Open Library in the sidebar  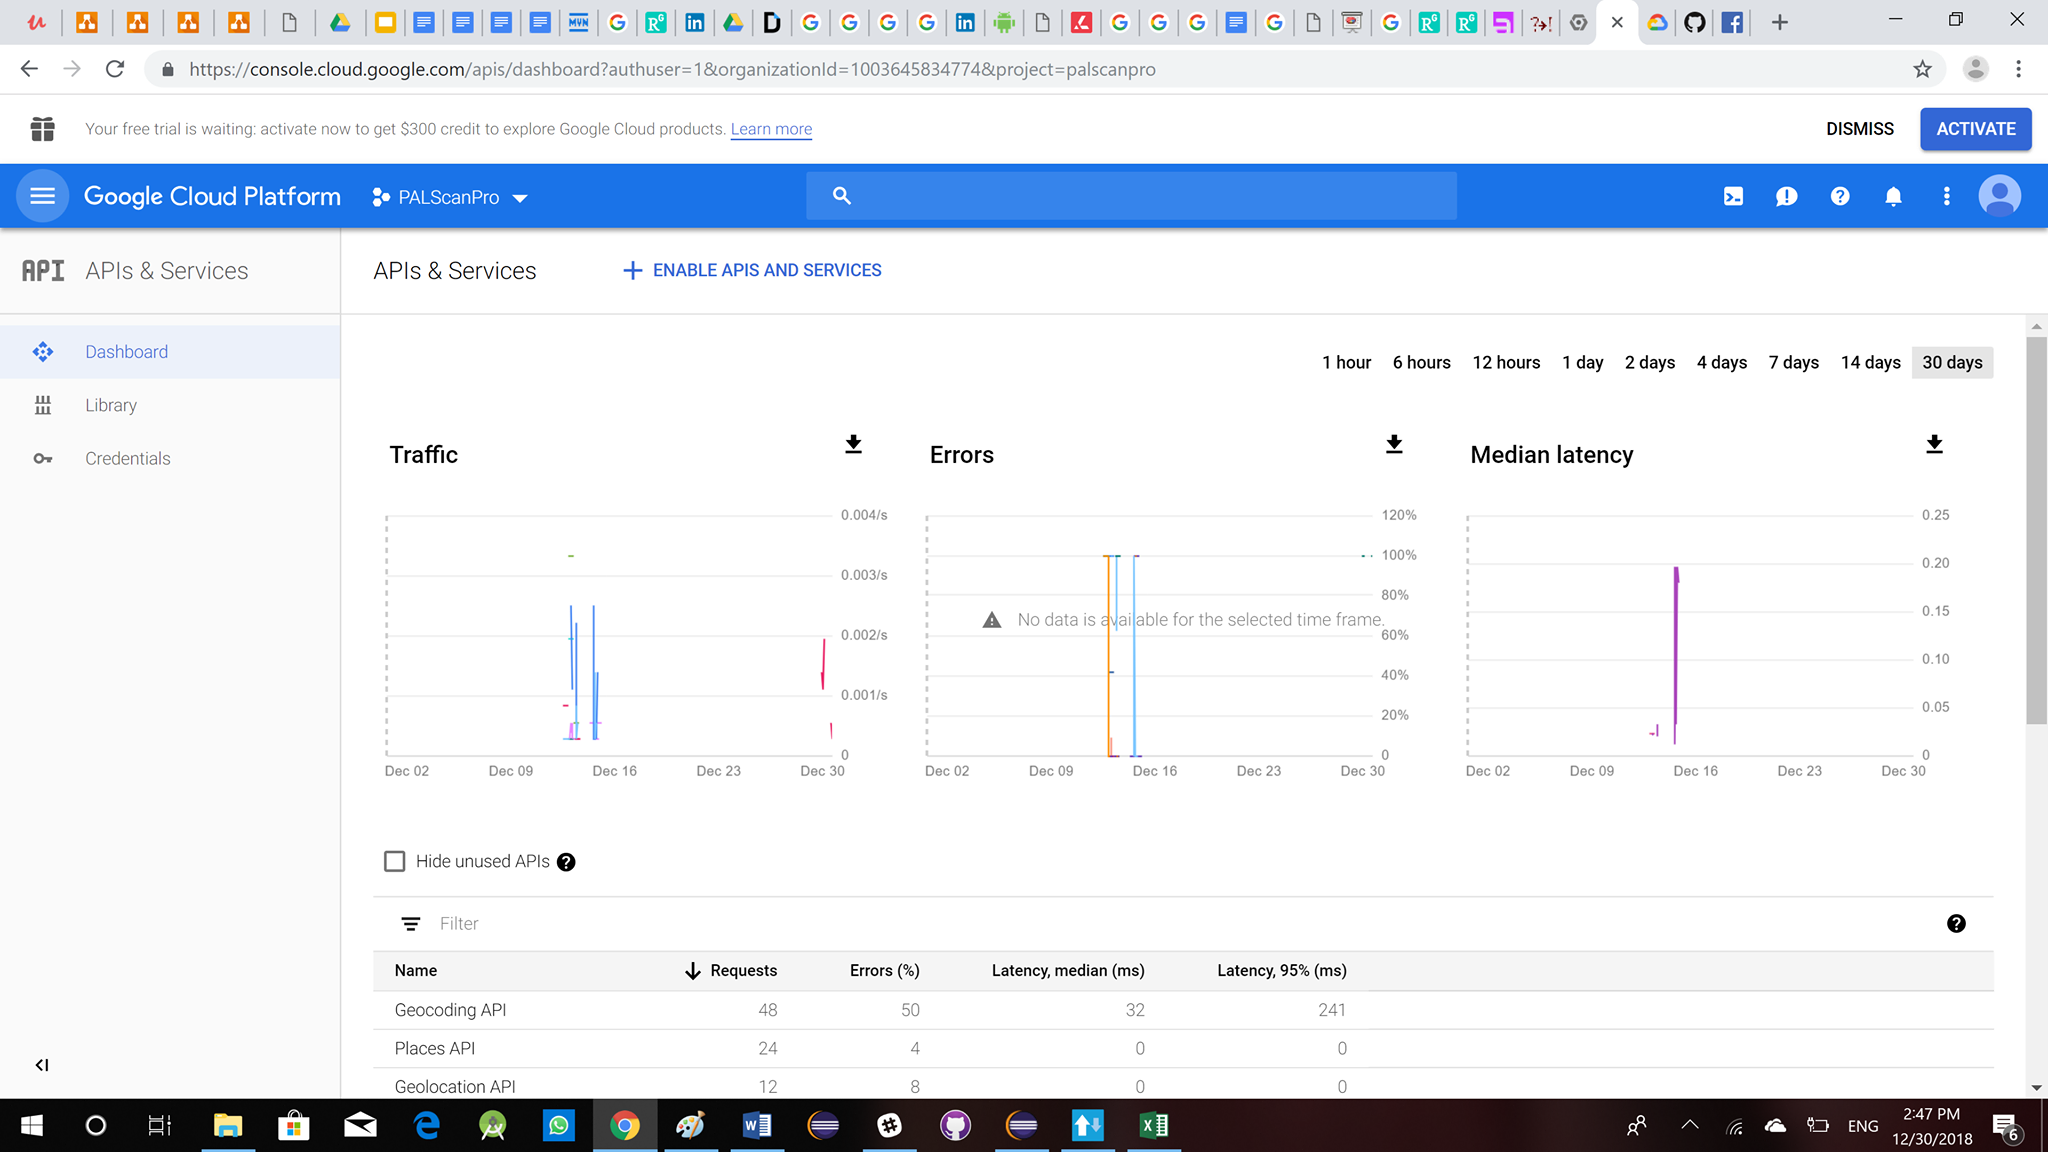(x=170, y=405)
